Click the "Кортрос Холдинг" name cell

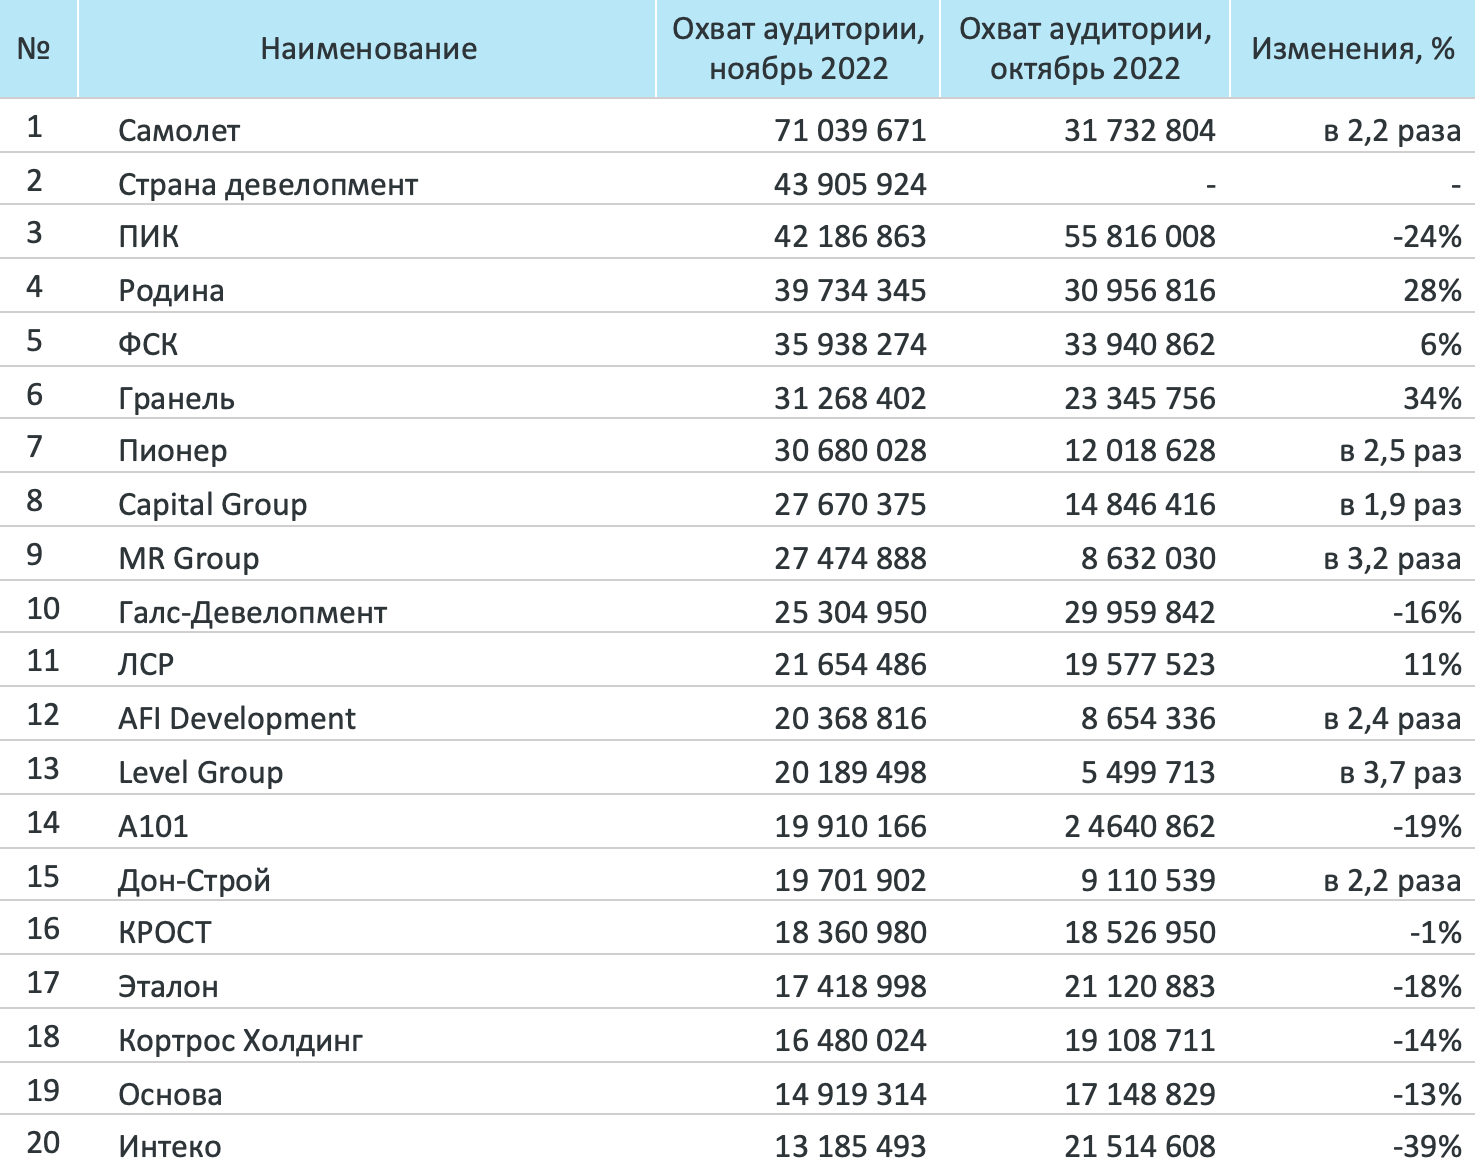click(x=240, y=1041)
